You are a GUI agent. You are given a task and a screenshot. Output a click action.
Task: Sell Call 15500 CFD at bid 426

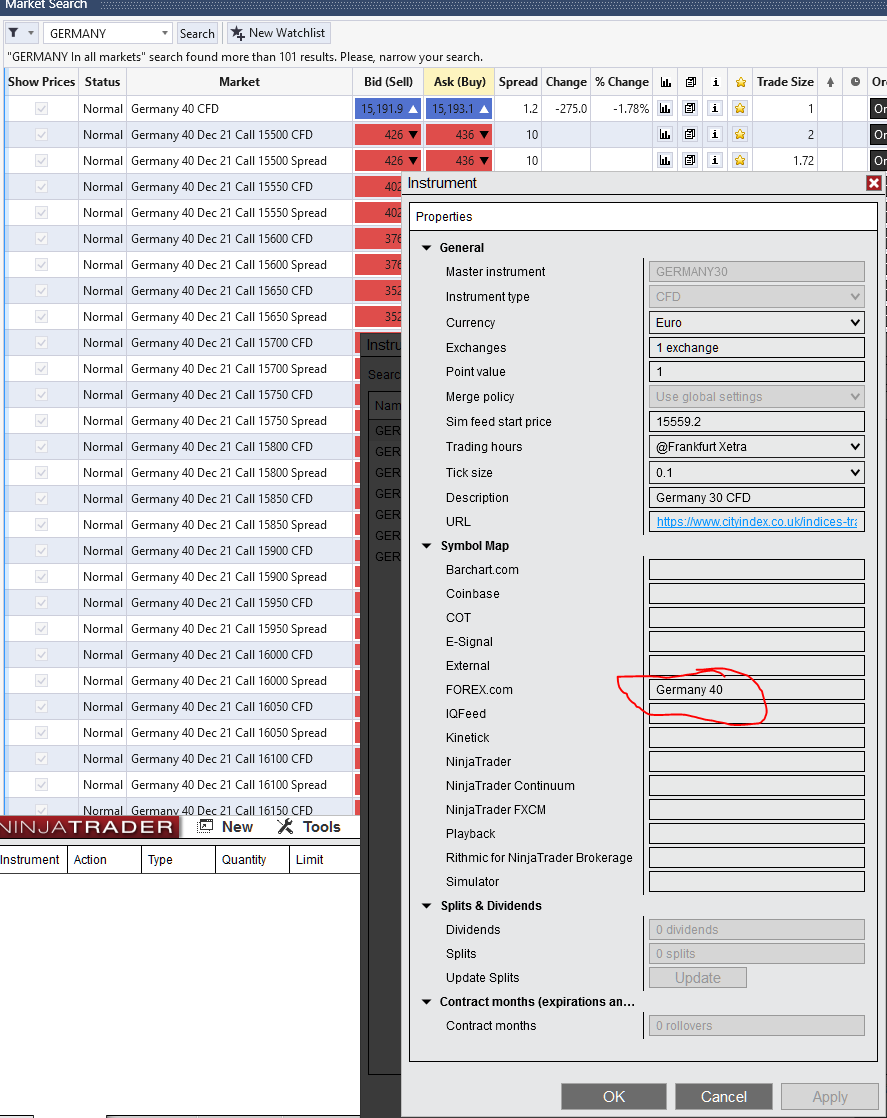(388, 134)
